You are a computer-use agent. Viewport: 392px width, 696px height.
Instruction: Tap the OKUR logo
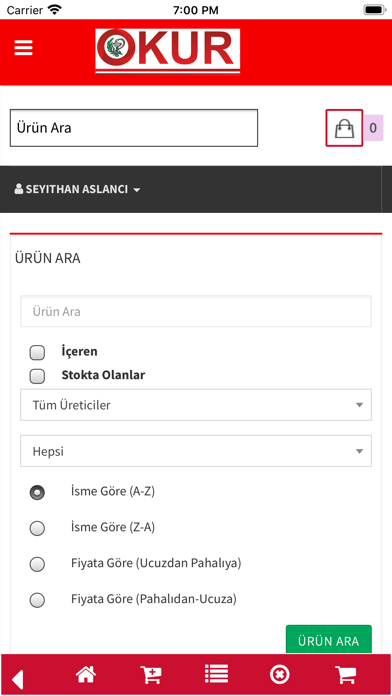click(168, 51)
